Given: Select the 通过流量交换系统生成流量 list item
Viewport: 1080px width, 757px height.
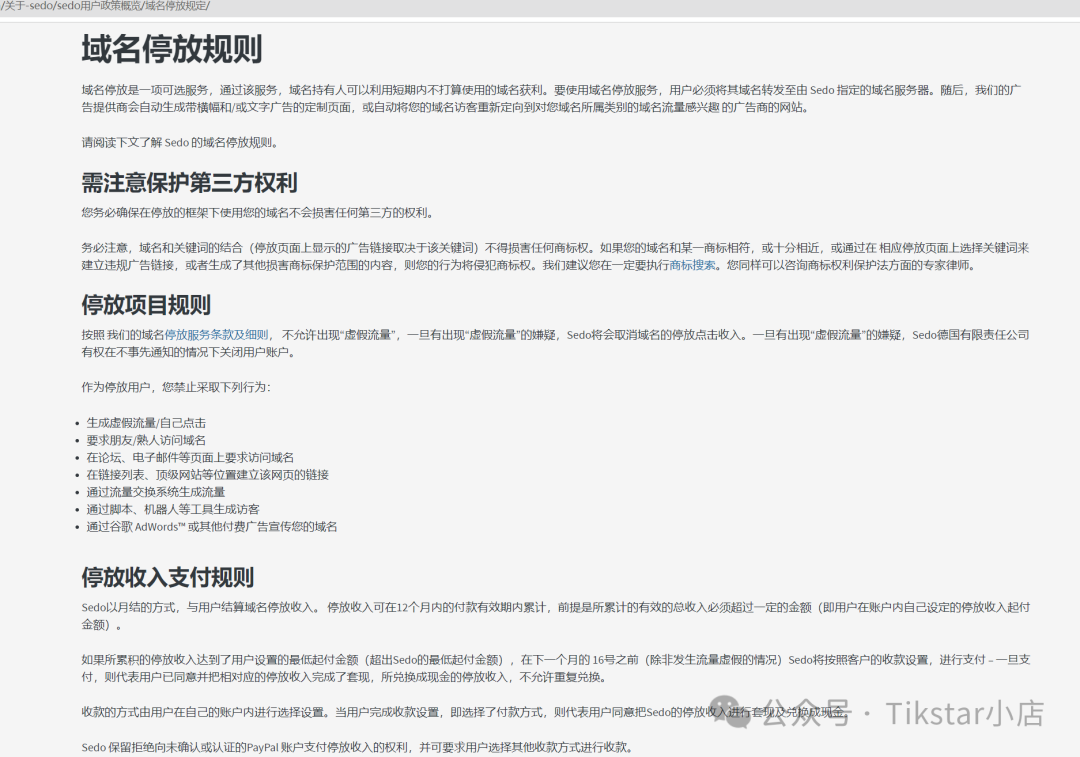Looking at the screenshot, I should (x=157, y=492).
